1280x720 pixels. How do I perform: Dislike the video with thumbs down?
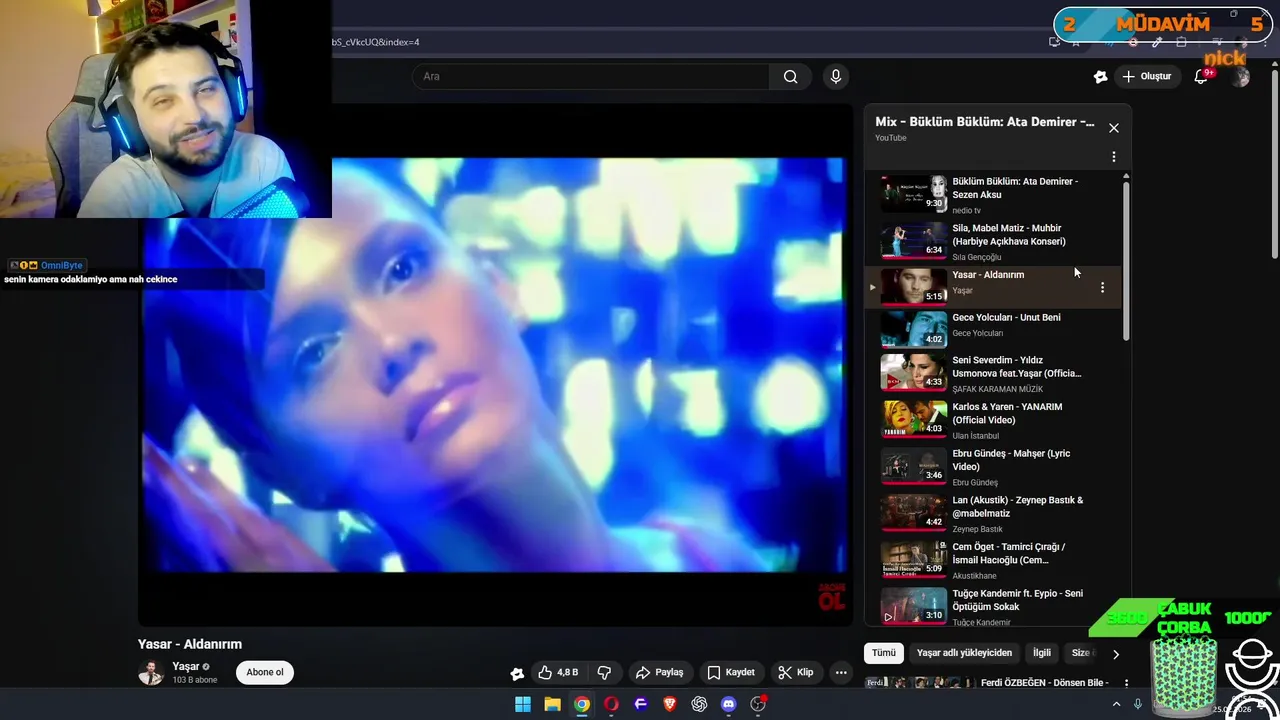click(604, 673)
